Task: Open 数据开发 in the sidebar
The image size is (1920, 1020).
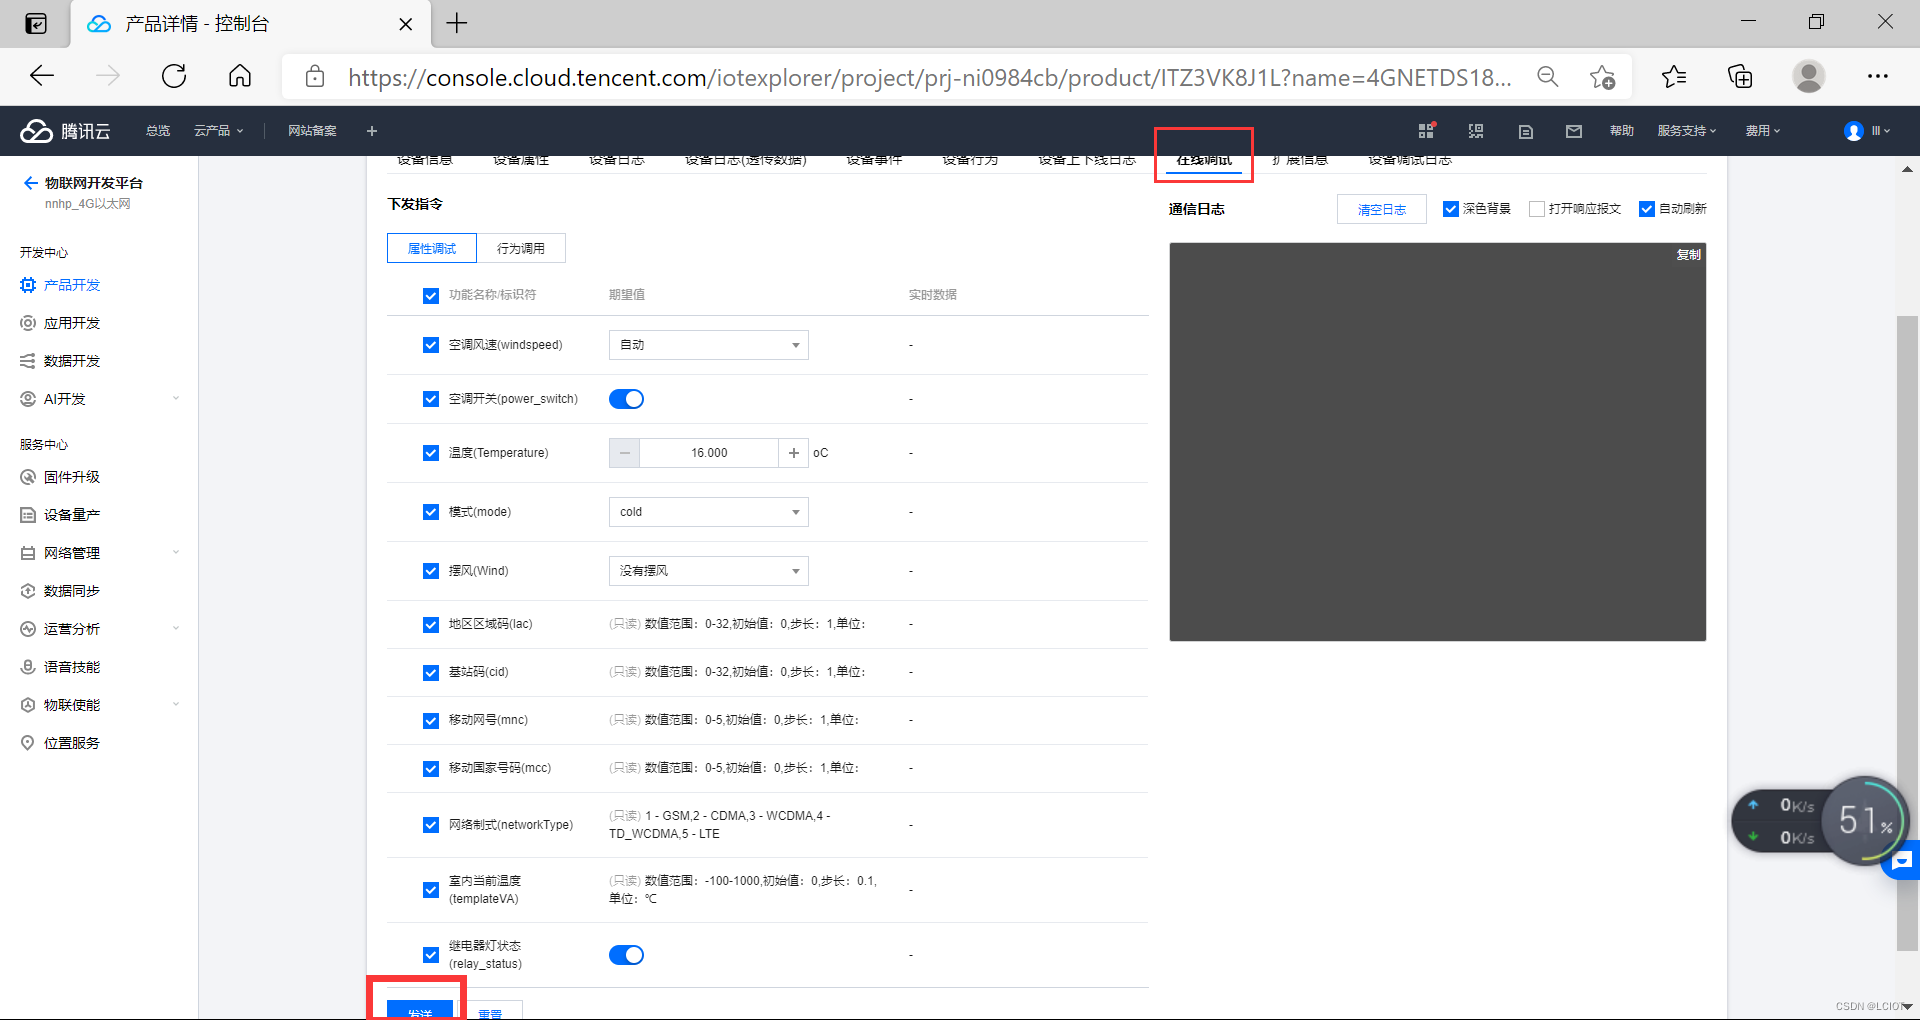Action: click(x=72, y=361)
